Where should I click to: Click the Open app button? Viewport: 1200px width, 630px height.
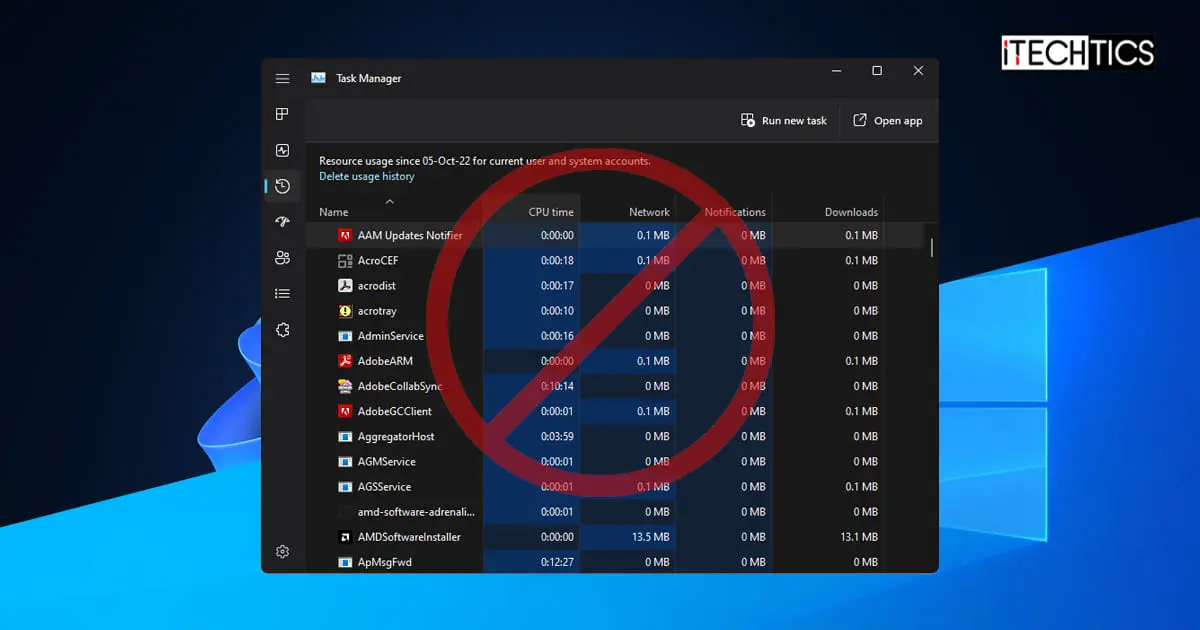(x=888, y=120)
